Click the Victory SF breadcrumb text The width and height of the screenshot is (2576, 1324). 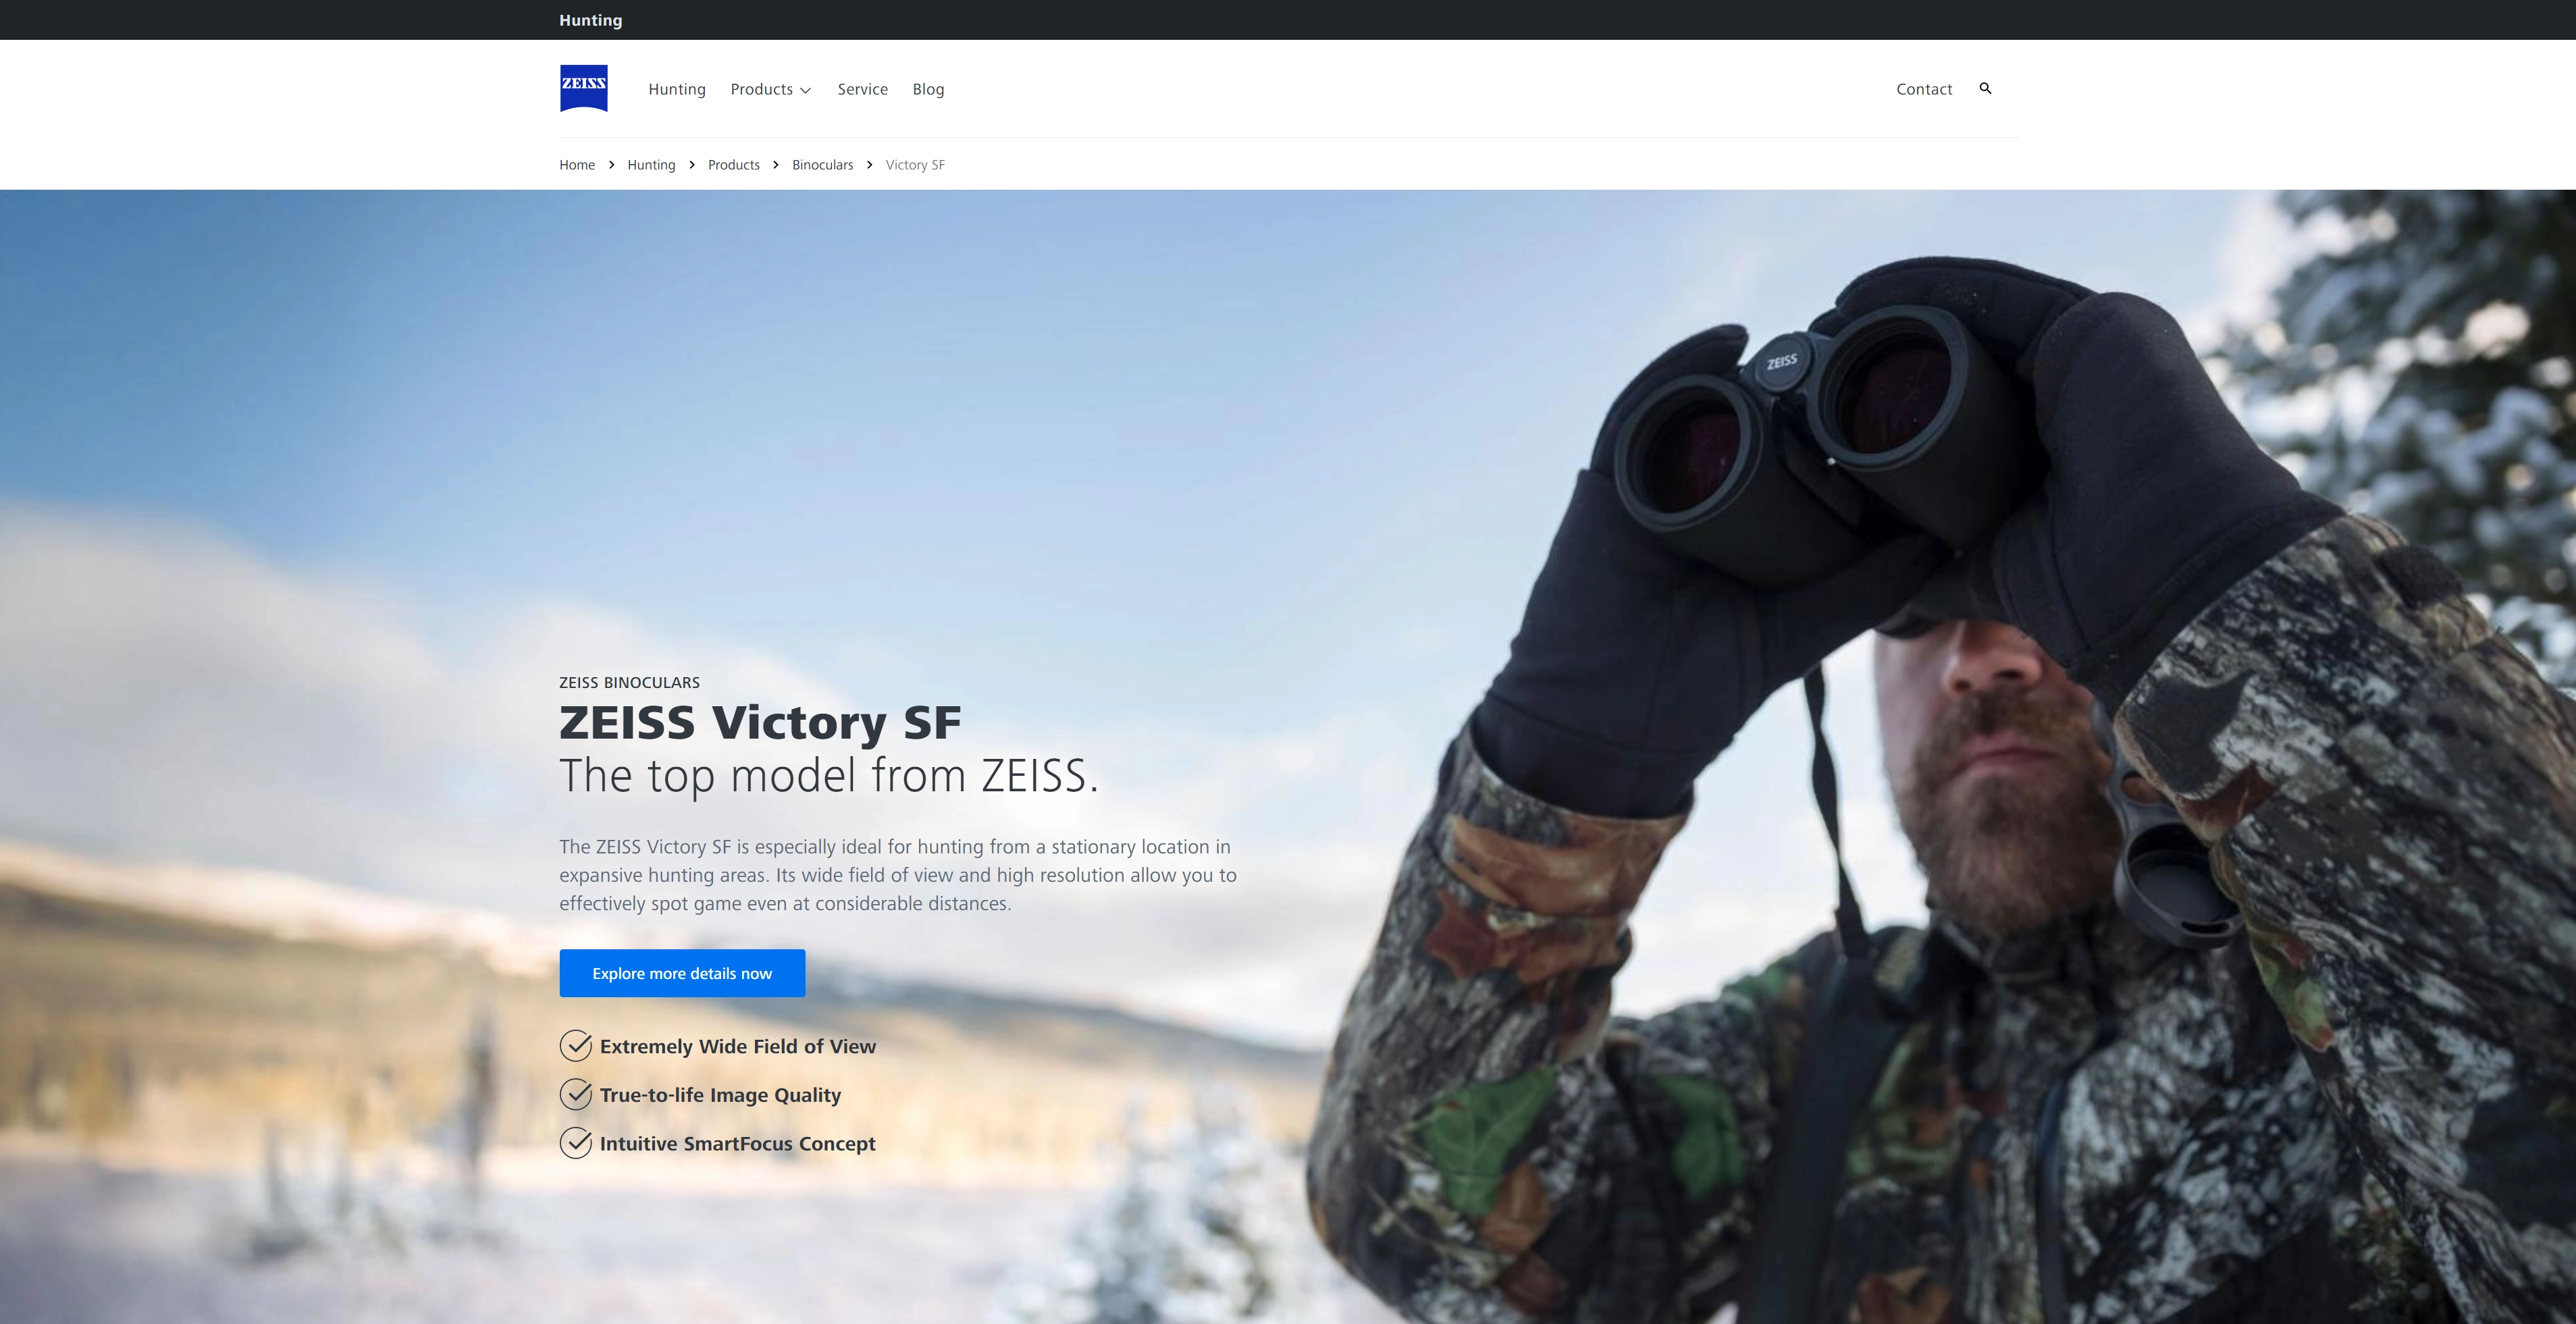point(915,165)
